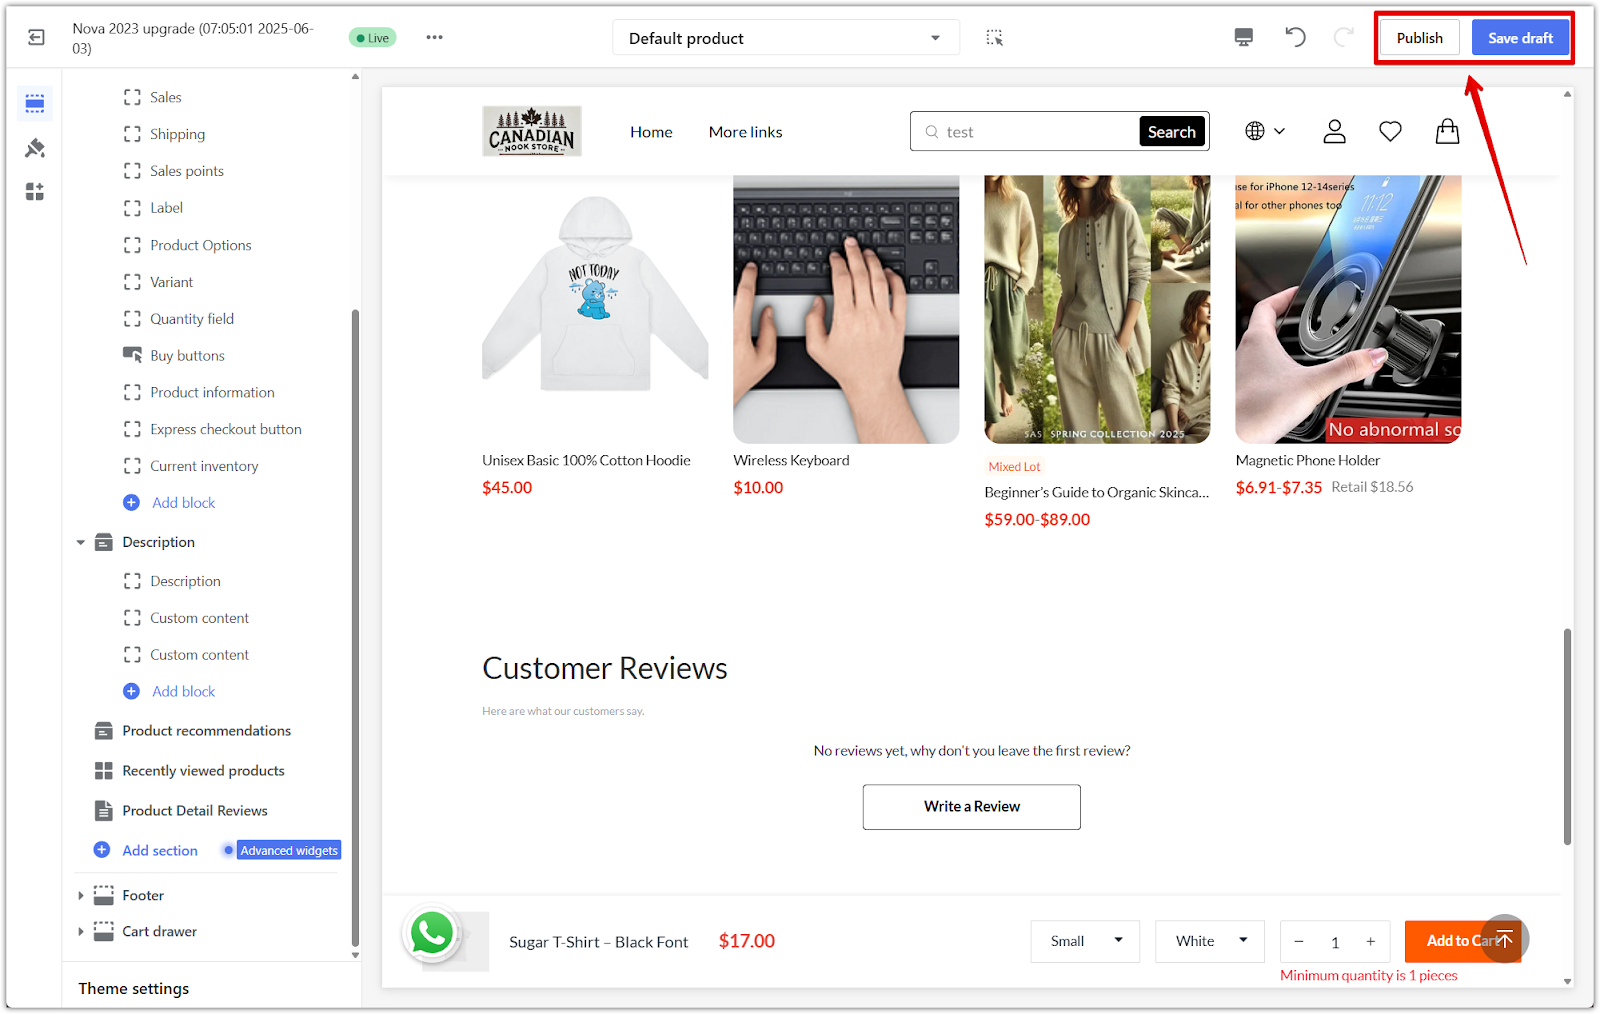The image size is (1600, 1014).
Task: Select the Quantity field block
Action: 192,319
